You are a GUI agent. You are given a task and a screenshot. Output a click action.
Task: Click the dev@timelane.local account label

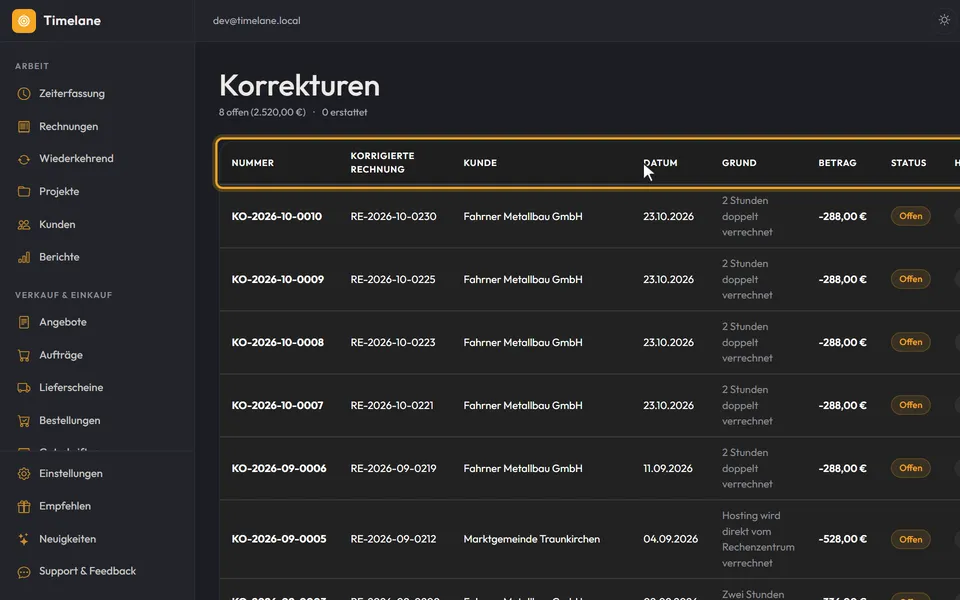pyautogui.click(x=257, y=21)
